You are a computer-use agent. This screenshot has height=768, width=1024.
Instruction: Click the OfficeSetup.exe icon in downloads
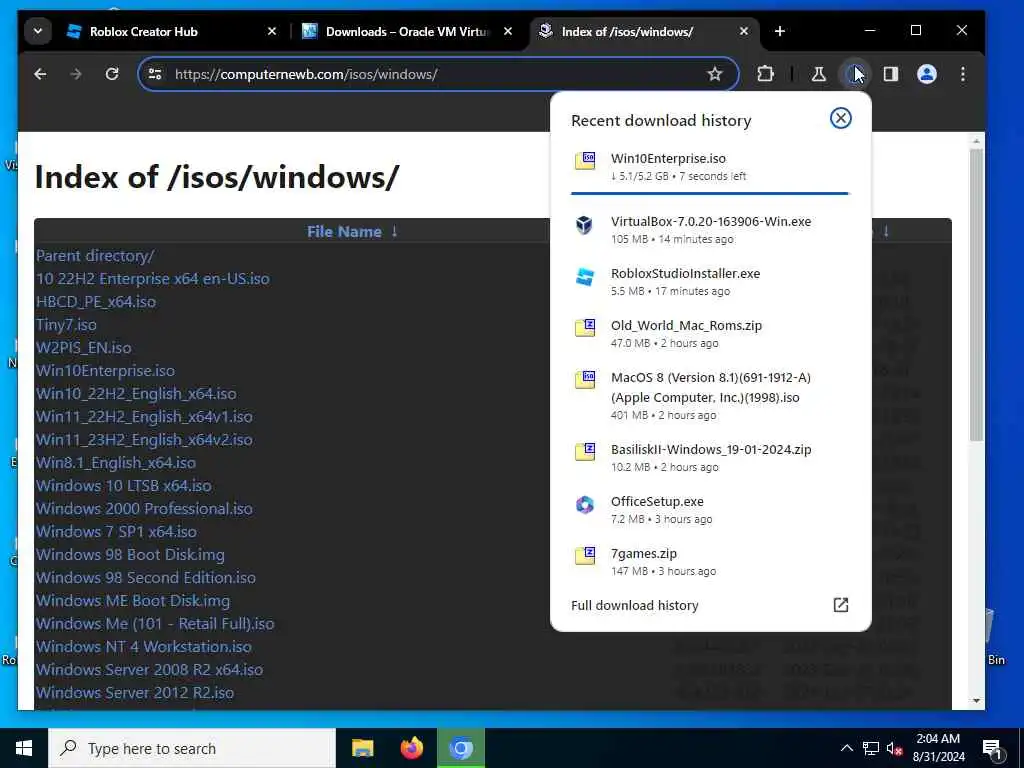[585, 505]
